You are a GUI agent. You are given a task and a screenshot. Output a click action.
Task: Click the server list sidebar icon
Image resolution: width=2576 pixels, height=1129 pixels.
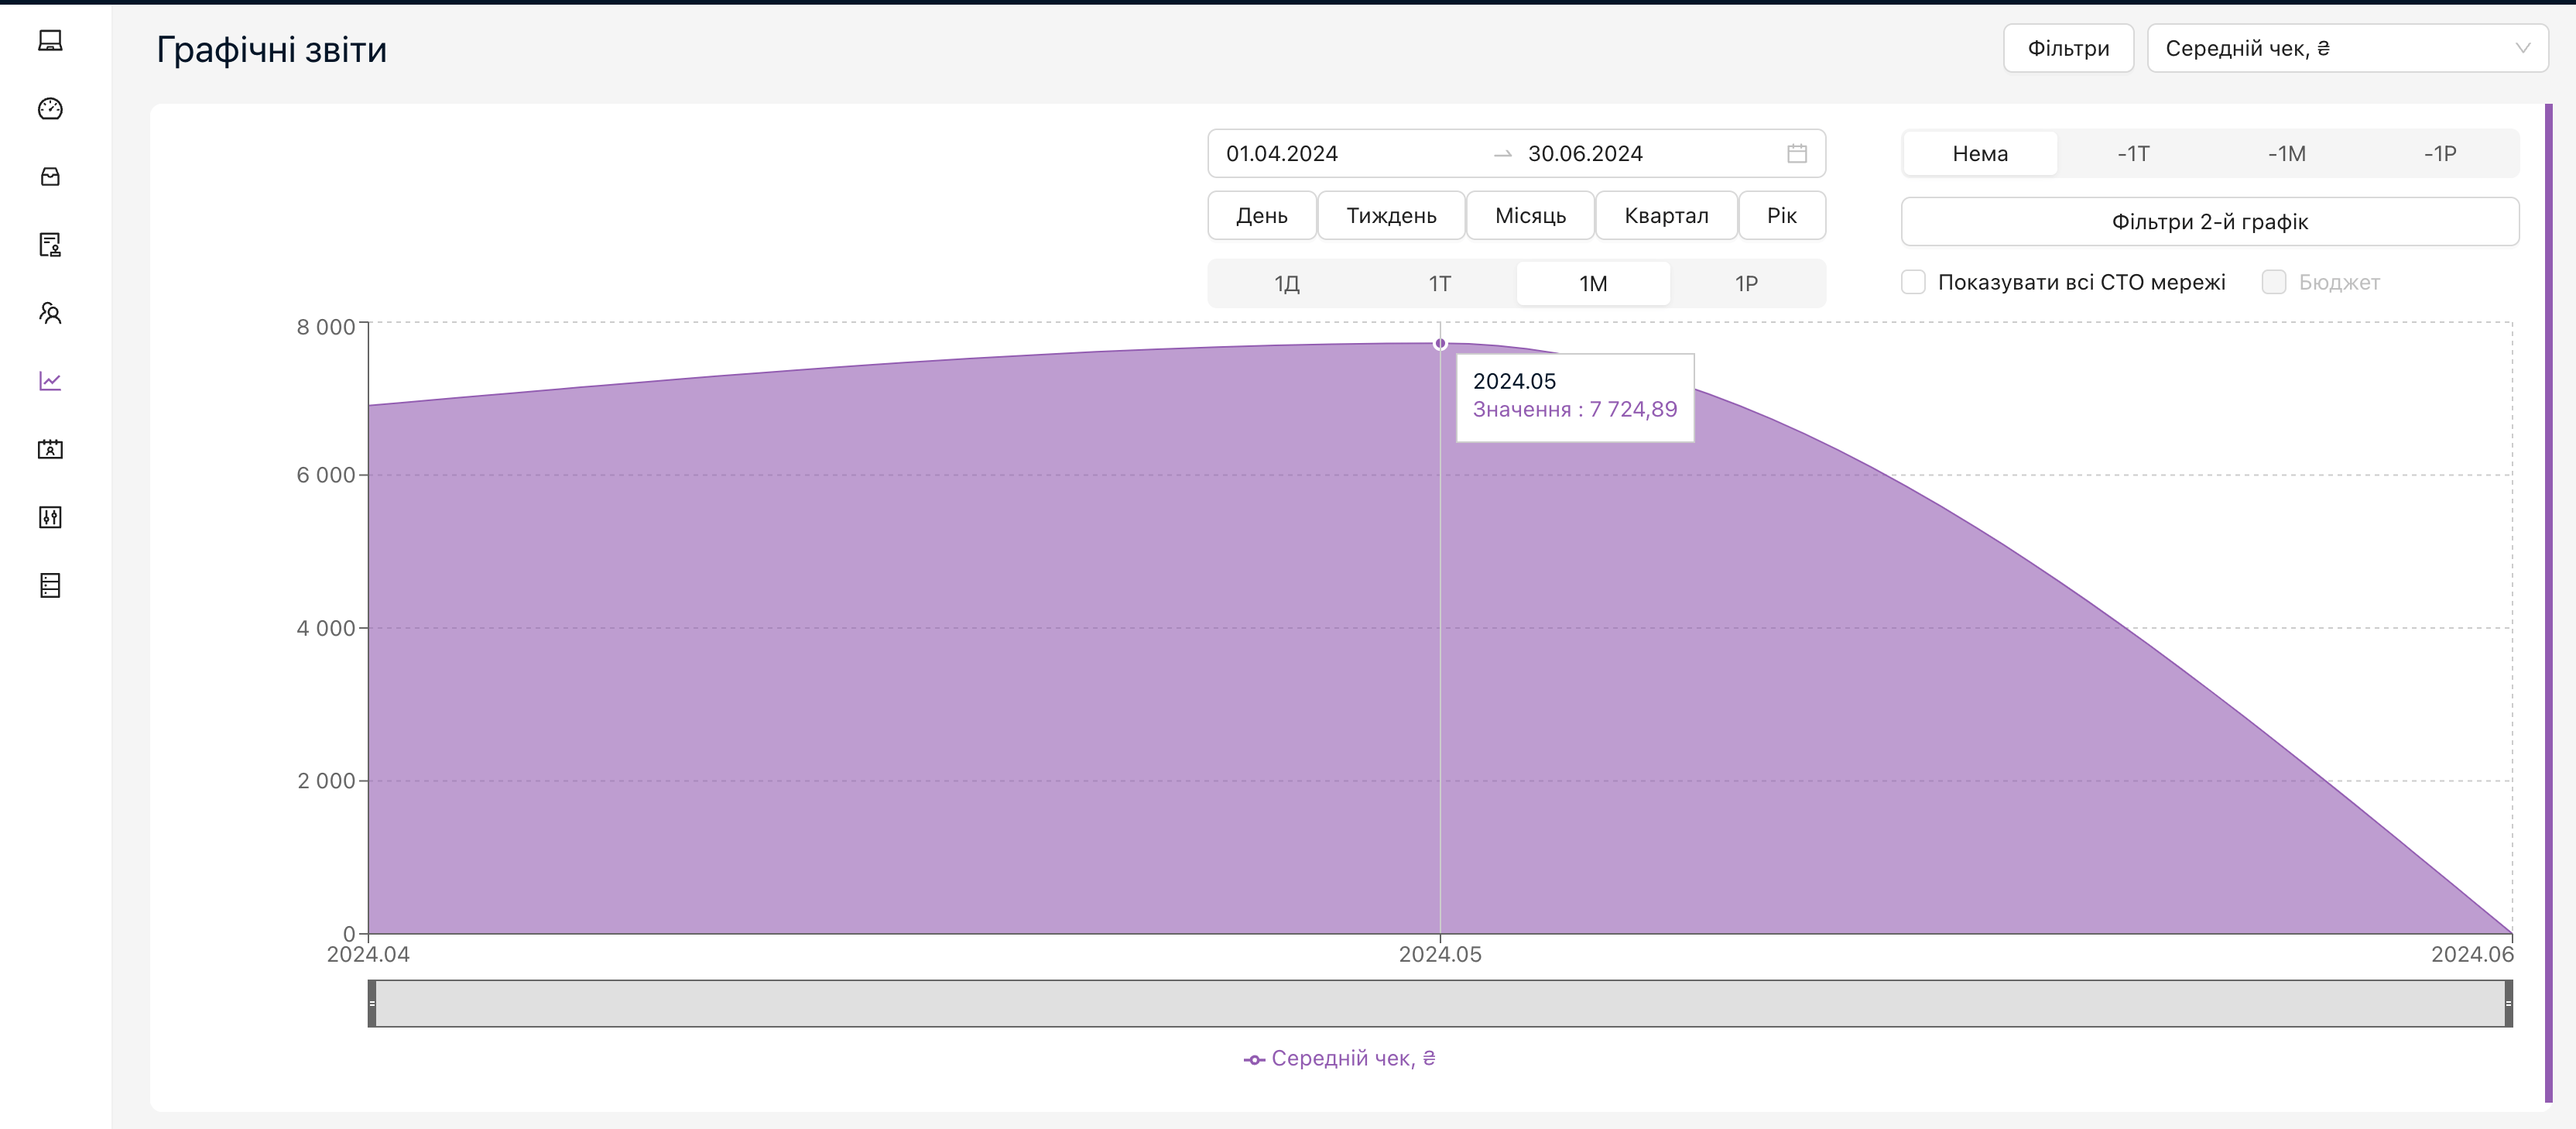point(50,585)
